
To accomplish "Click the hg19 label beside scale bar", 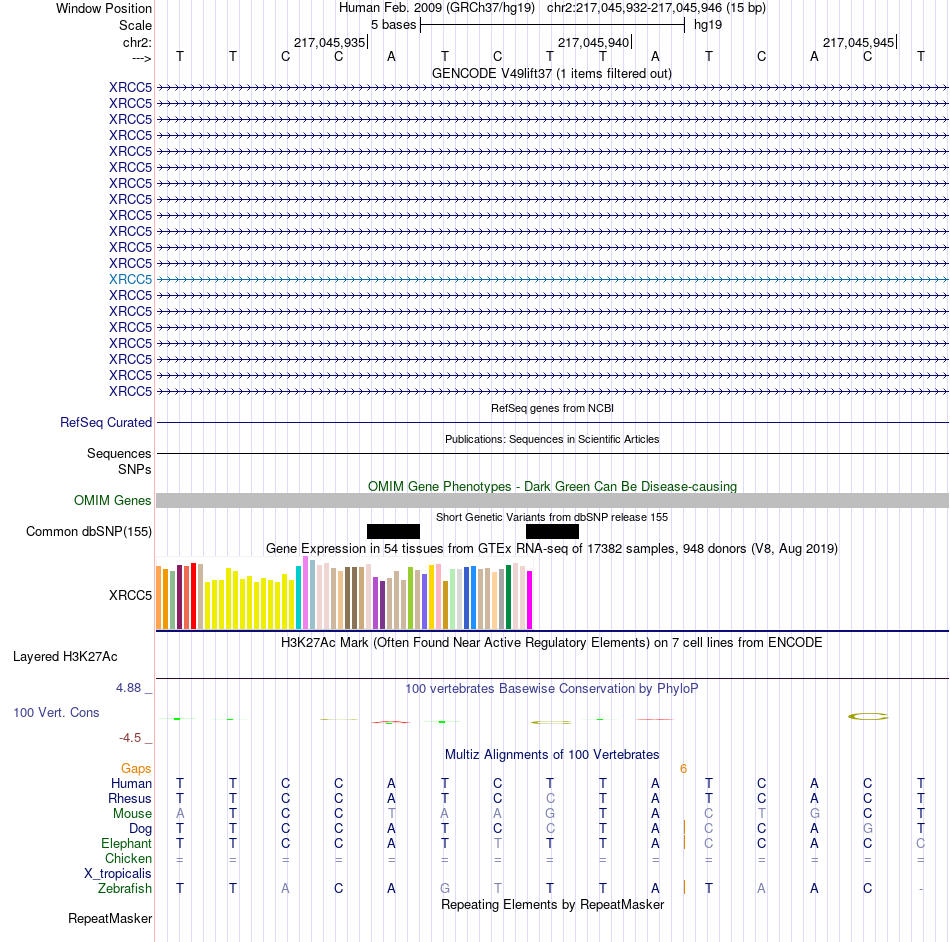I will tap(708, 25).
